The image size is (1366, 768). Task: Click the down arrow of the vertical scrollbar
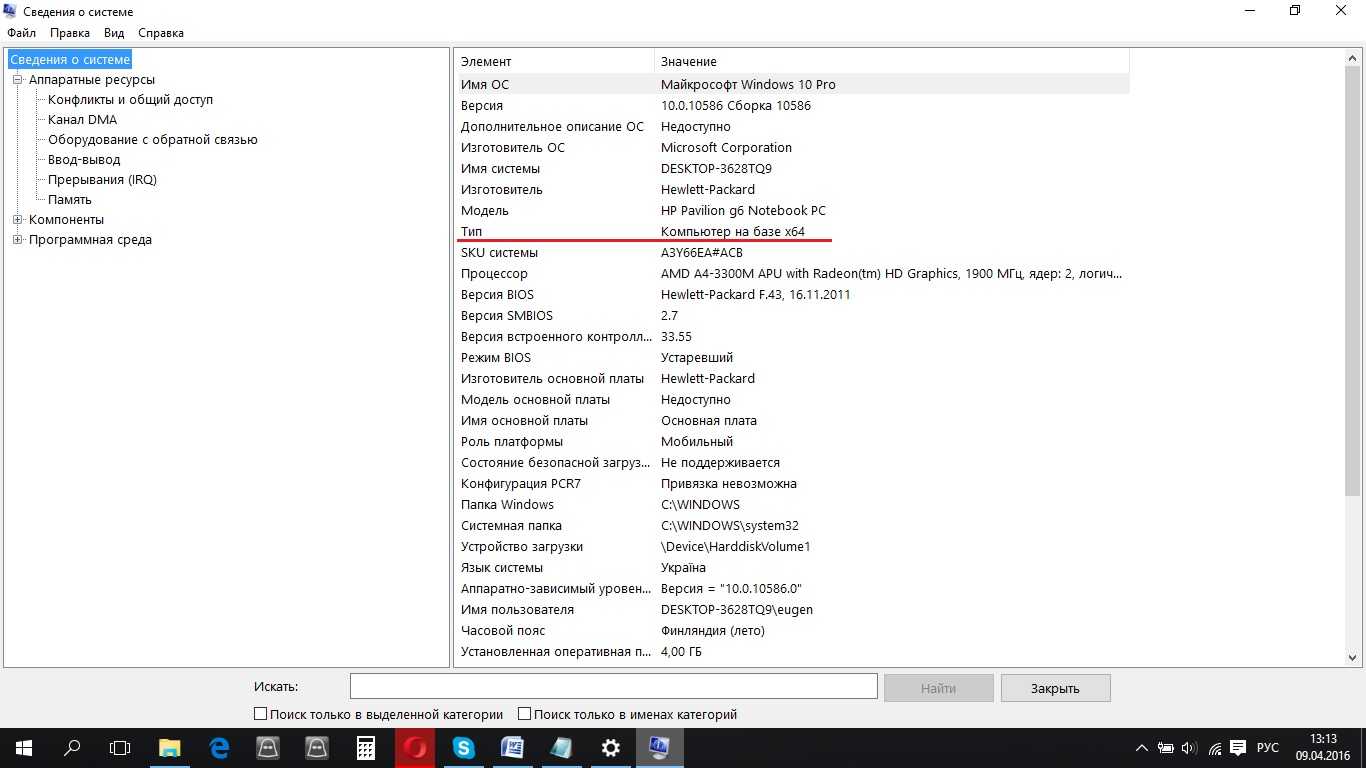pos(1353,658)
